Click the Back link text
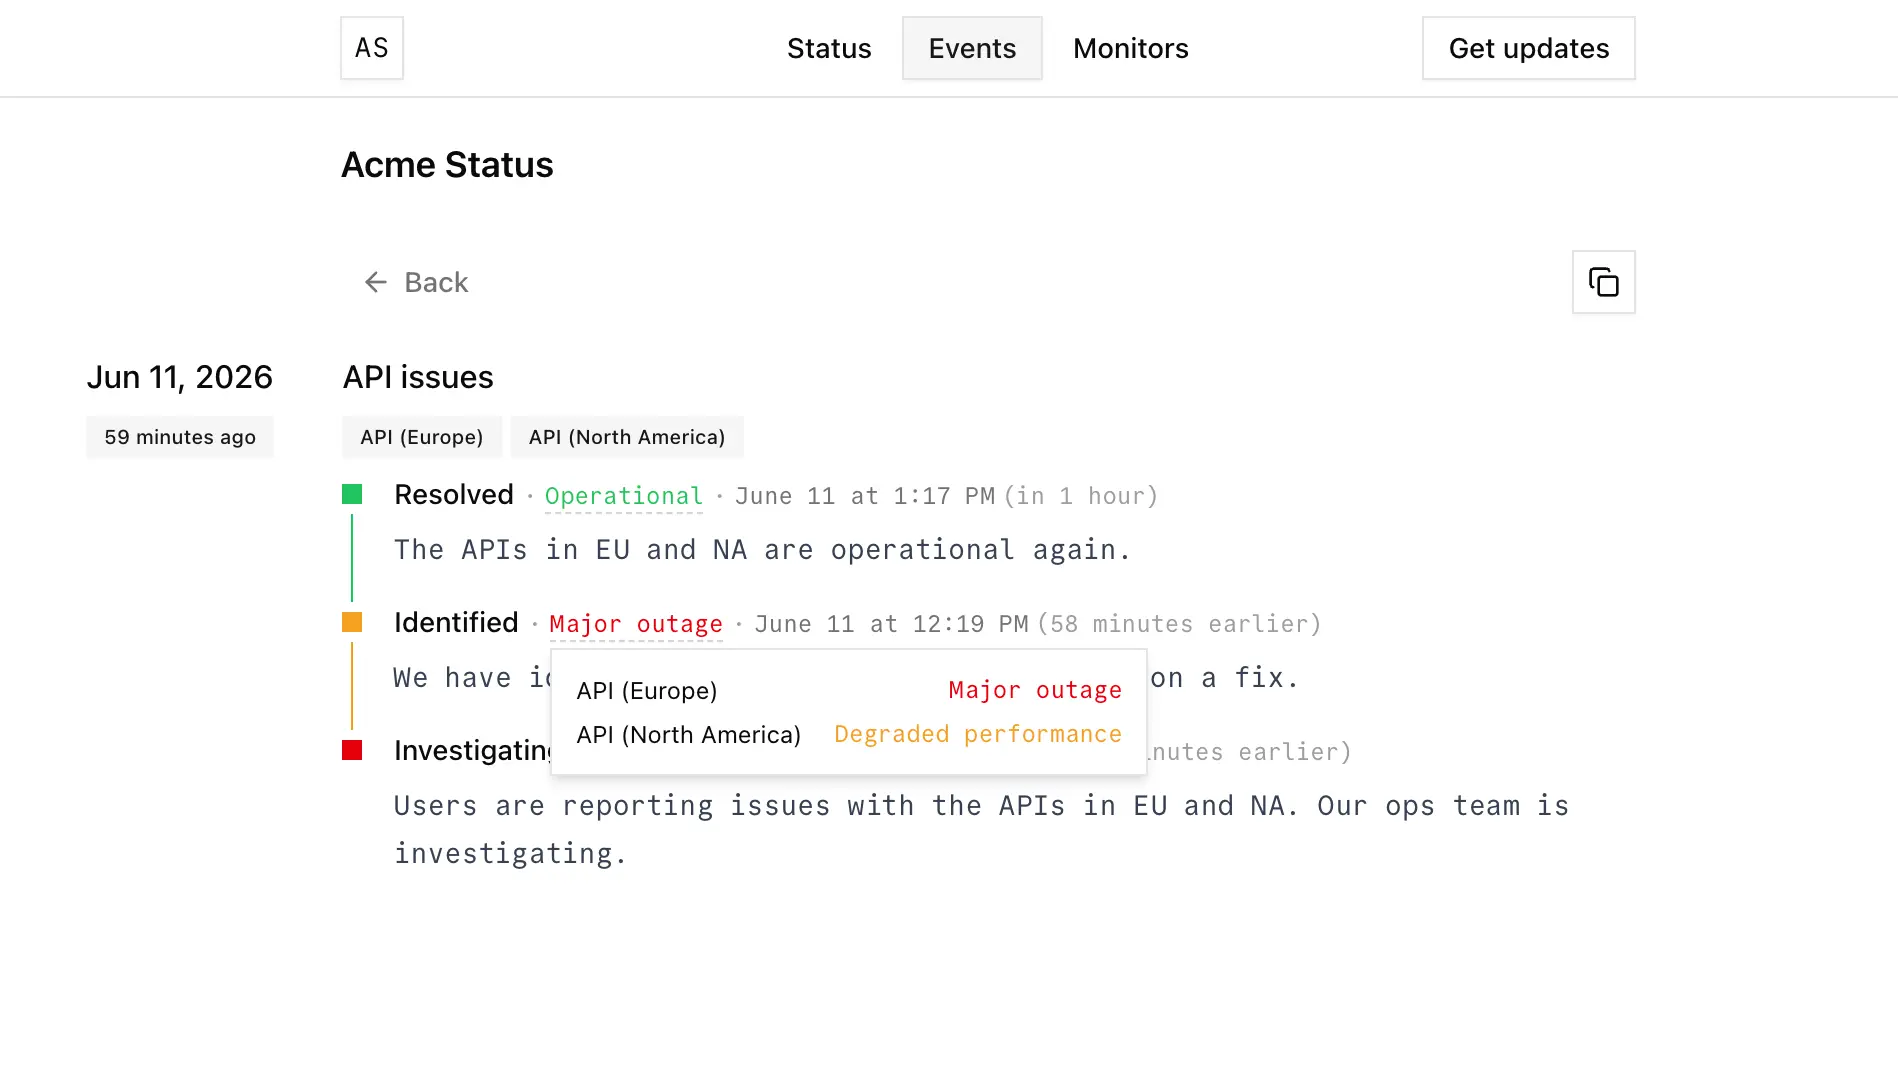The height and width of the screenshot is (1068, 1898). (x=436, y=282)
